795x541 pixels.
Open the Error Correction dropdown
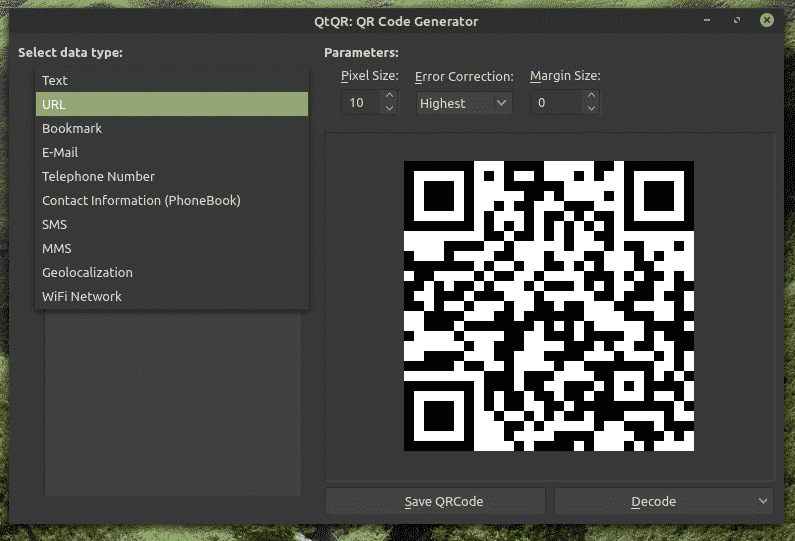click(464, 103)
